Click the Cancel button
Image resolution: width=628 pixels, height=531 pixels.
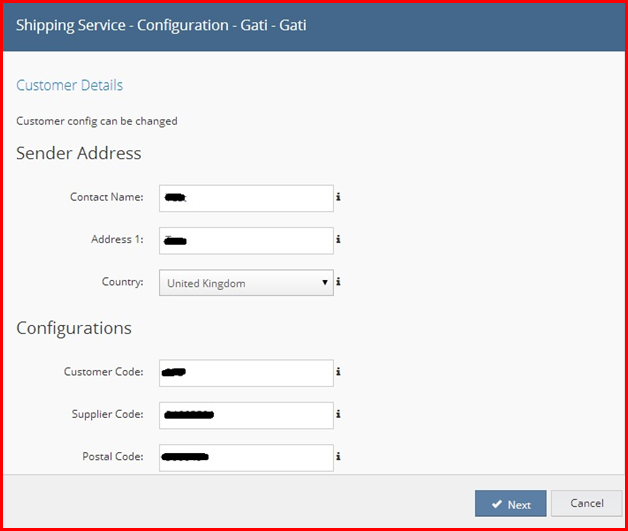(586, 503)
